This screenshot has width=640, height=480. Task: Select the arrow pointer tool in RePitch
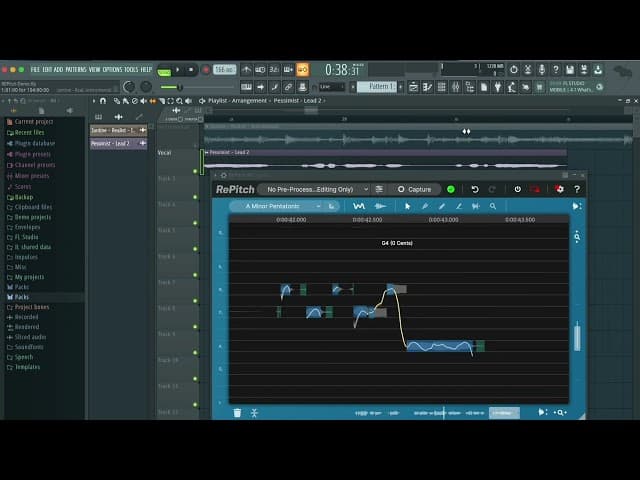point(407,207)
